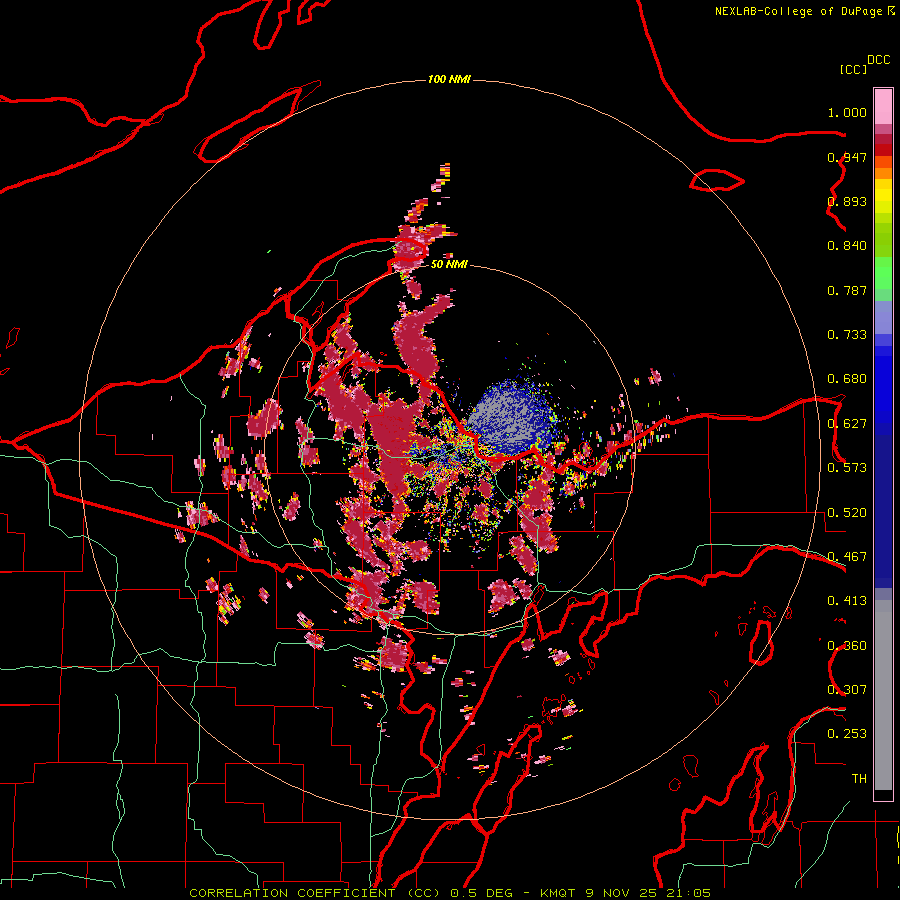This screenshot has width=900, height=900.
Task: Click the 0.680 scale label
Action: coord(847,379)
